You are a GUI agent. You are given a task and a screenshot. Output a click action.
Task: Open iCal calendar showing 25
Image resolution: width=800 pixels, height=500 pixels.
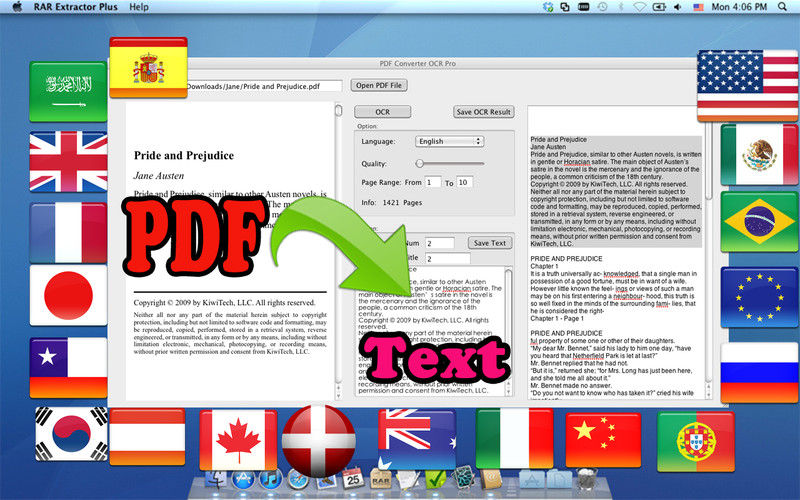coord(353,479)
